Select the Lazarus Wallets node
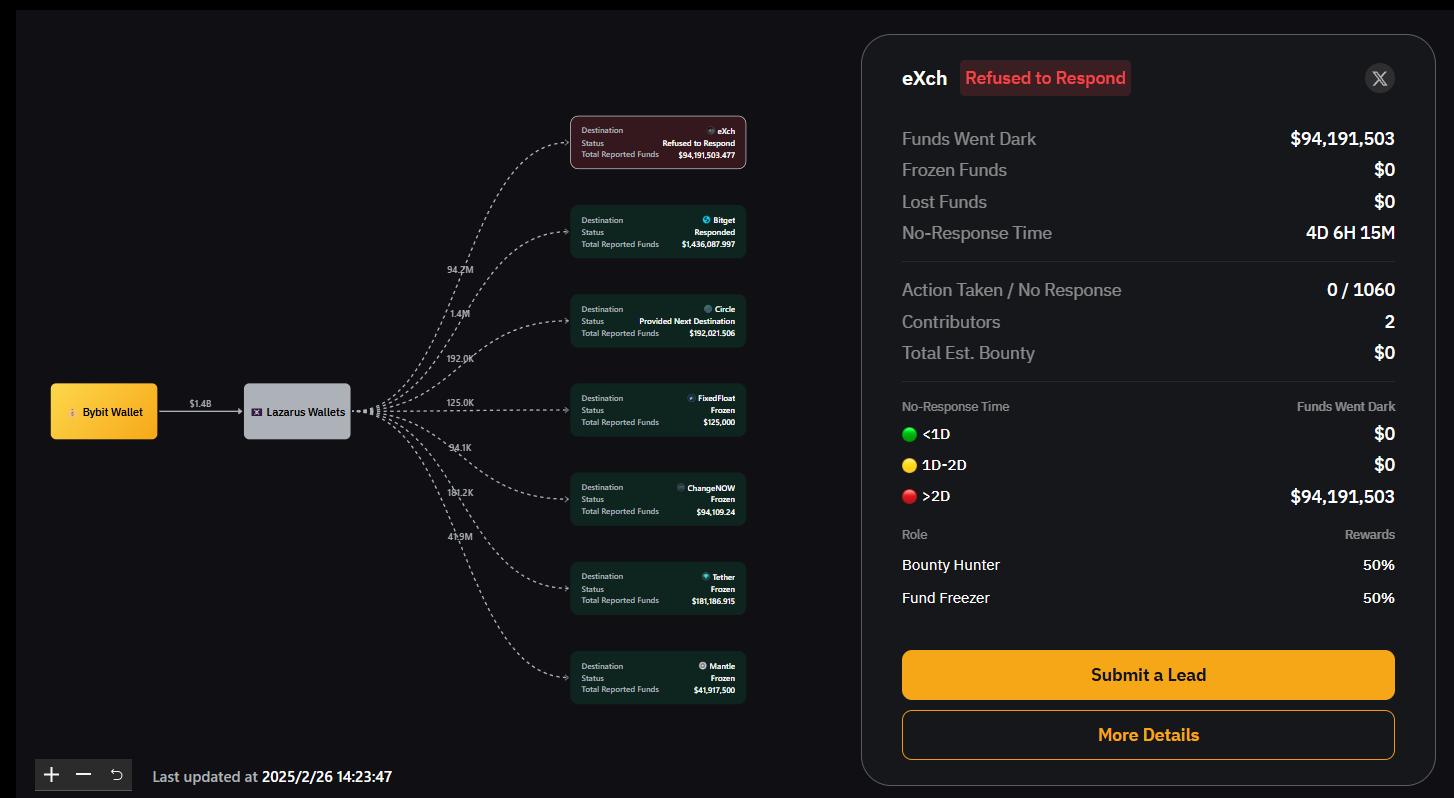Image resolution: width=1454 pixels, height=798 pixels. tap(297, 411)
